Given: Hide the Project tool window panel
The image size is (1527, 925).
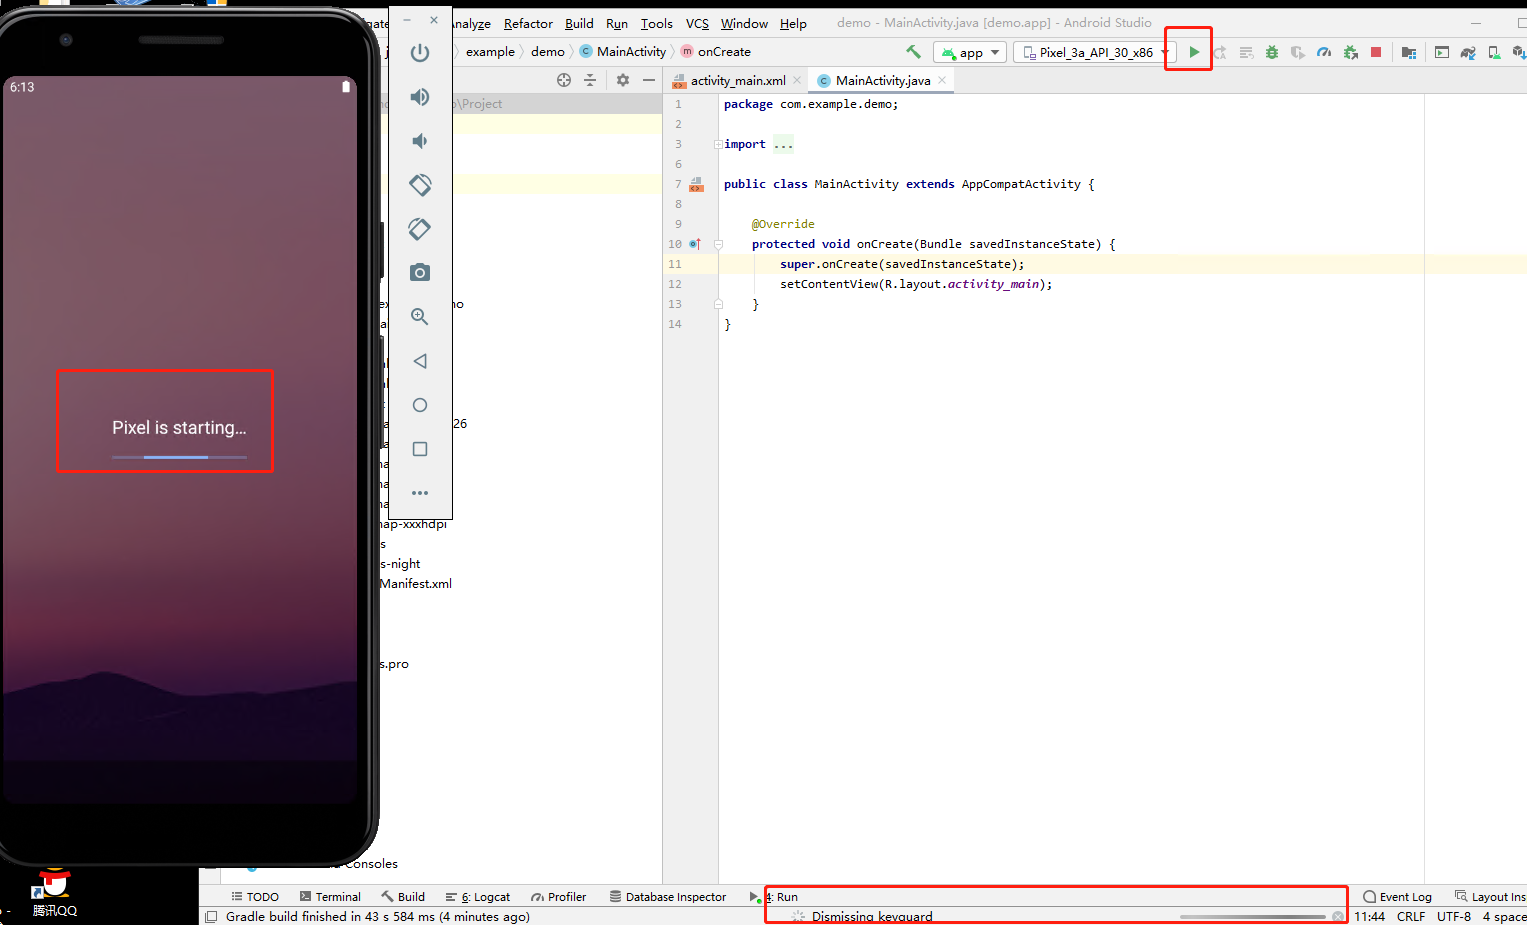Looking at the screenshot, I should coord(649,80).
